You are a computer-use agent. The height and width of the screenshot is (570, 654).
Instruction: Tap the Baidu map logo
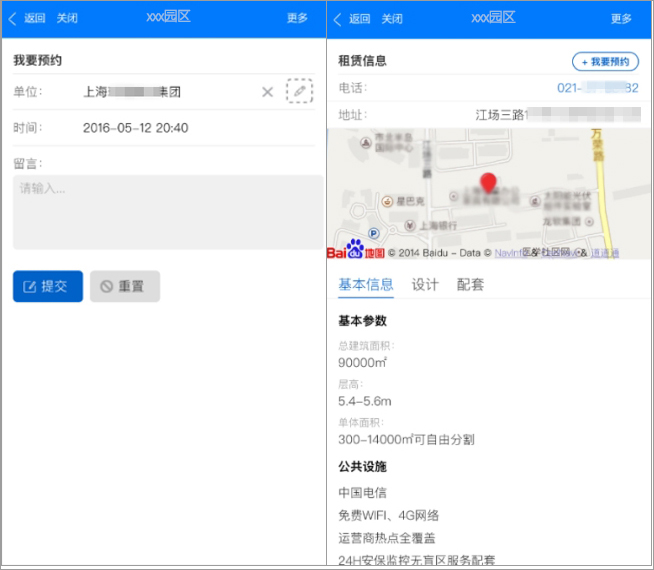[x=355, y=249]
